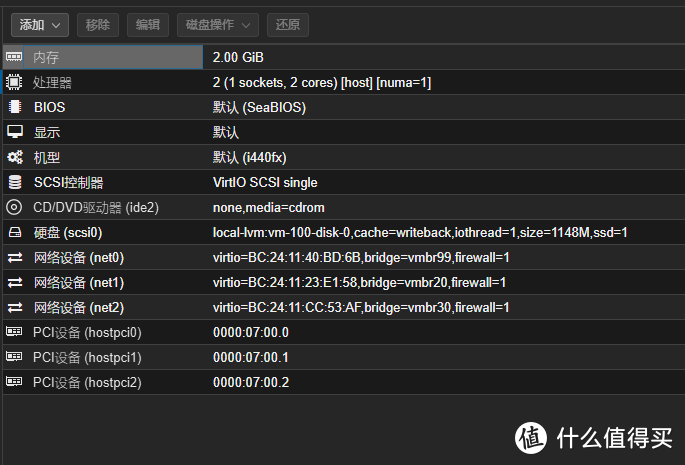Click the chip icon beside BIOS

pyautogui.click(x=15, y=107)
